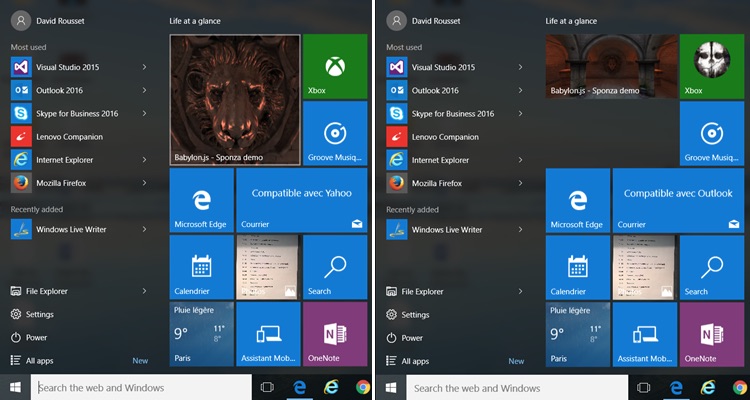
Task: Open the Xbox tile in the left Start menu
Action: tap(334, 65)
